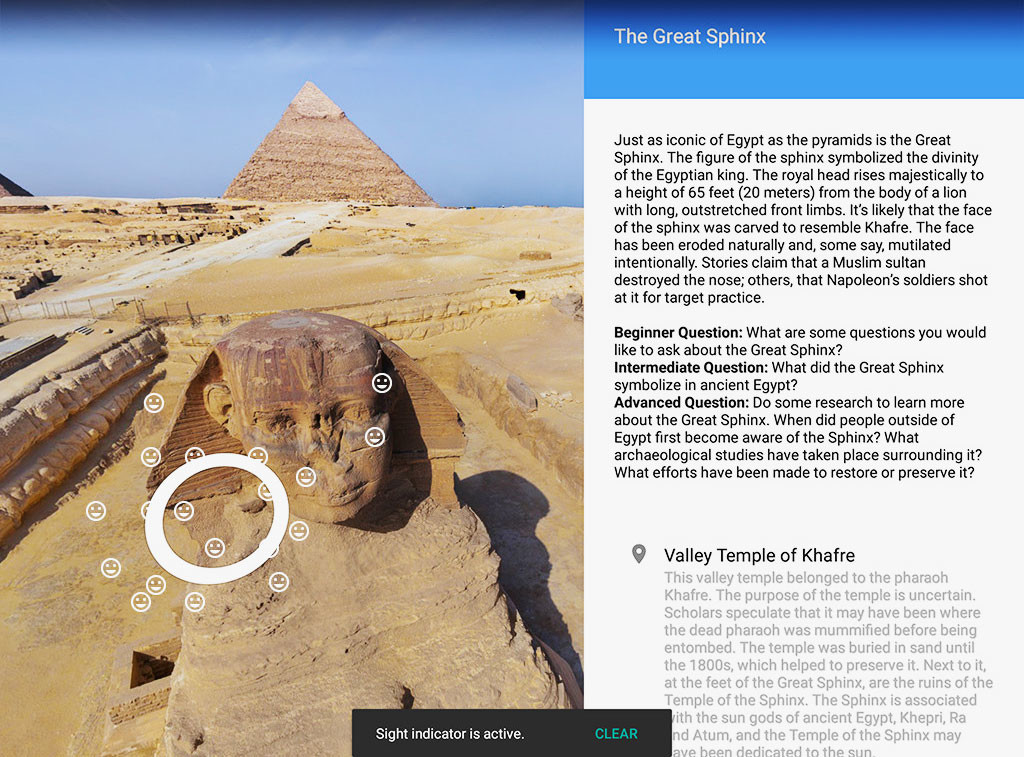
Task: Click the Sphinx's face in the panorama
Action: point(320,451)
